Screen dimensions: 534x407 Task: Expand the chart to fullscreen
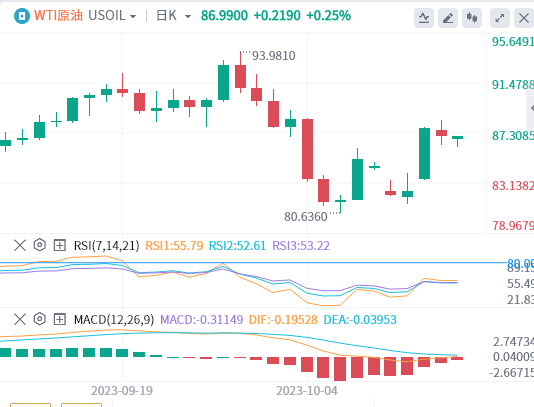pos(500,18)
